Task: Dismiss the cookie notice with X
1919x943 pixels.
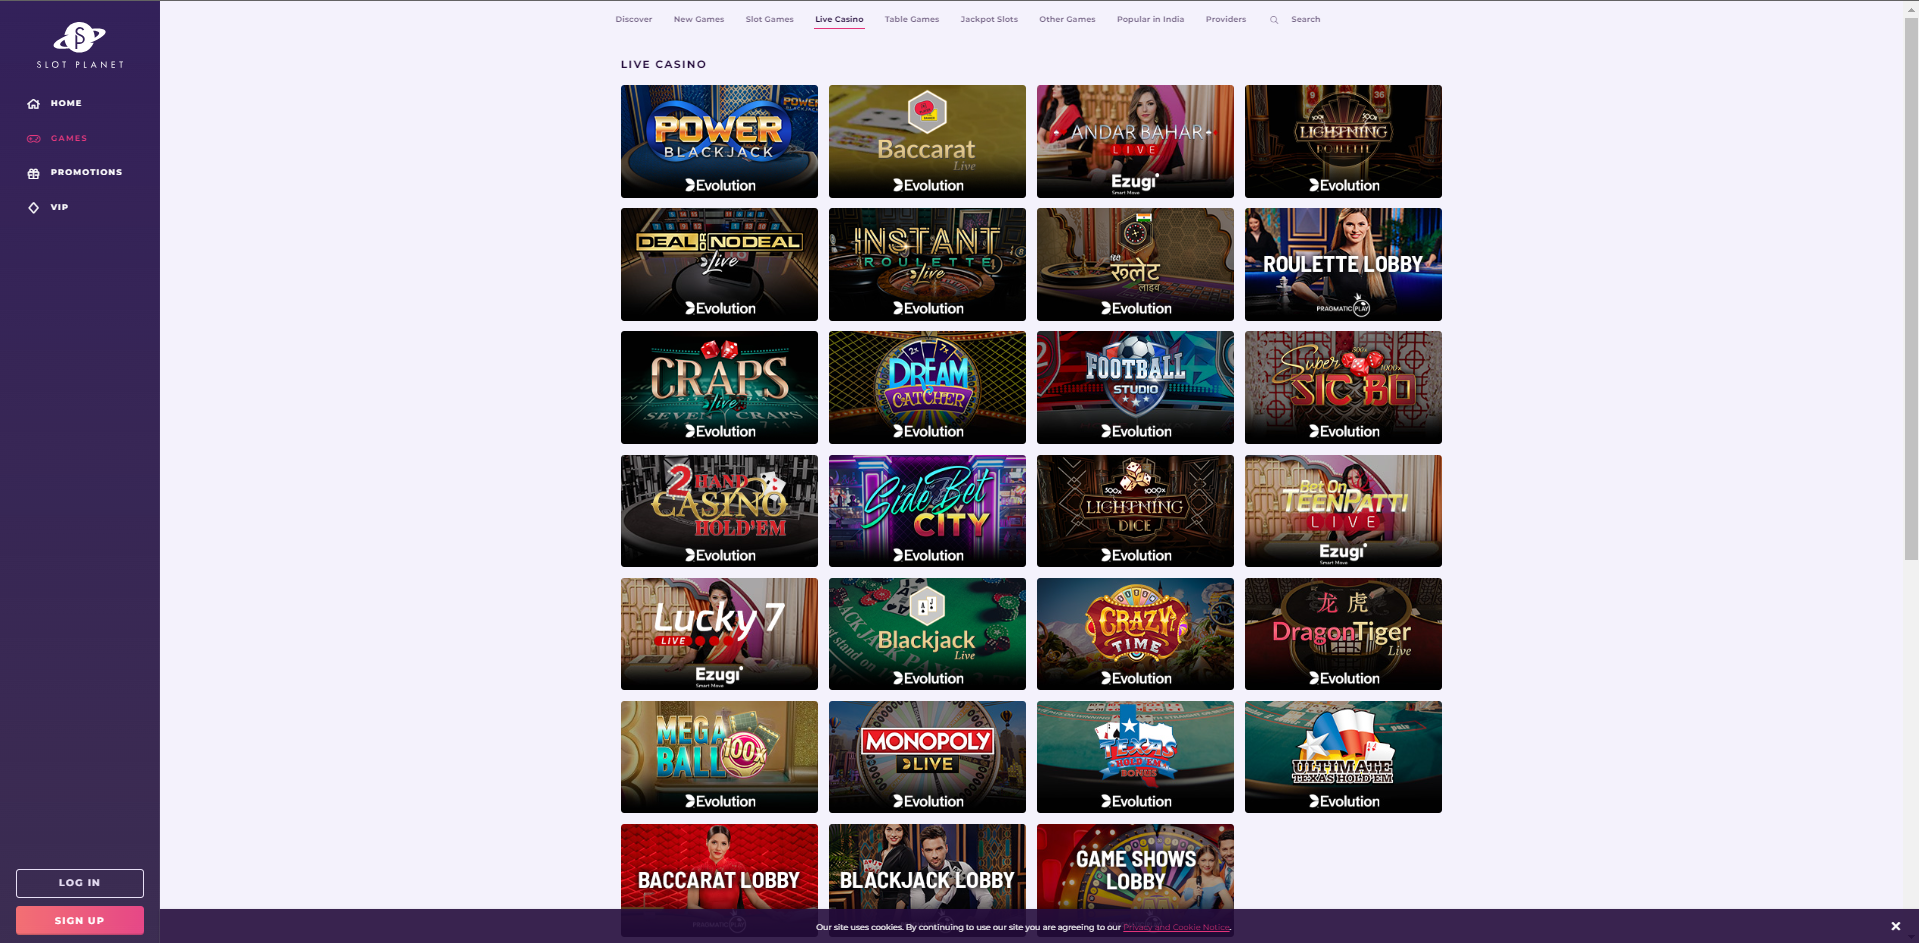Action: point(1895,926)
